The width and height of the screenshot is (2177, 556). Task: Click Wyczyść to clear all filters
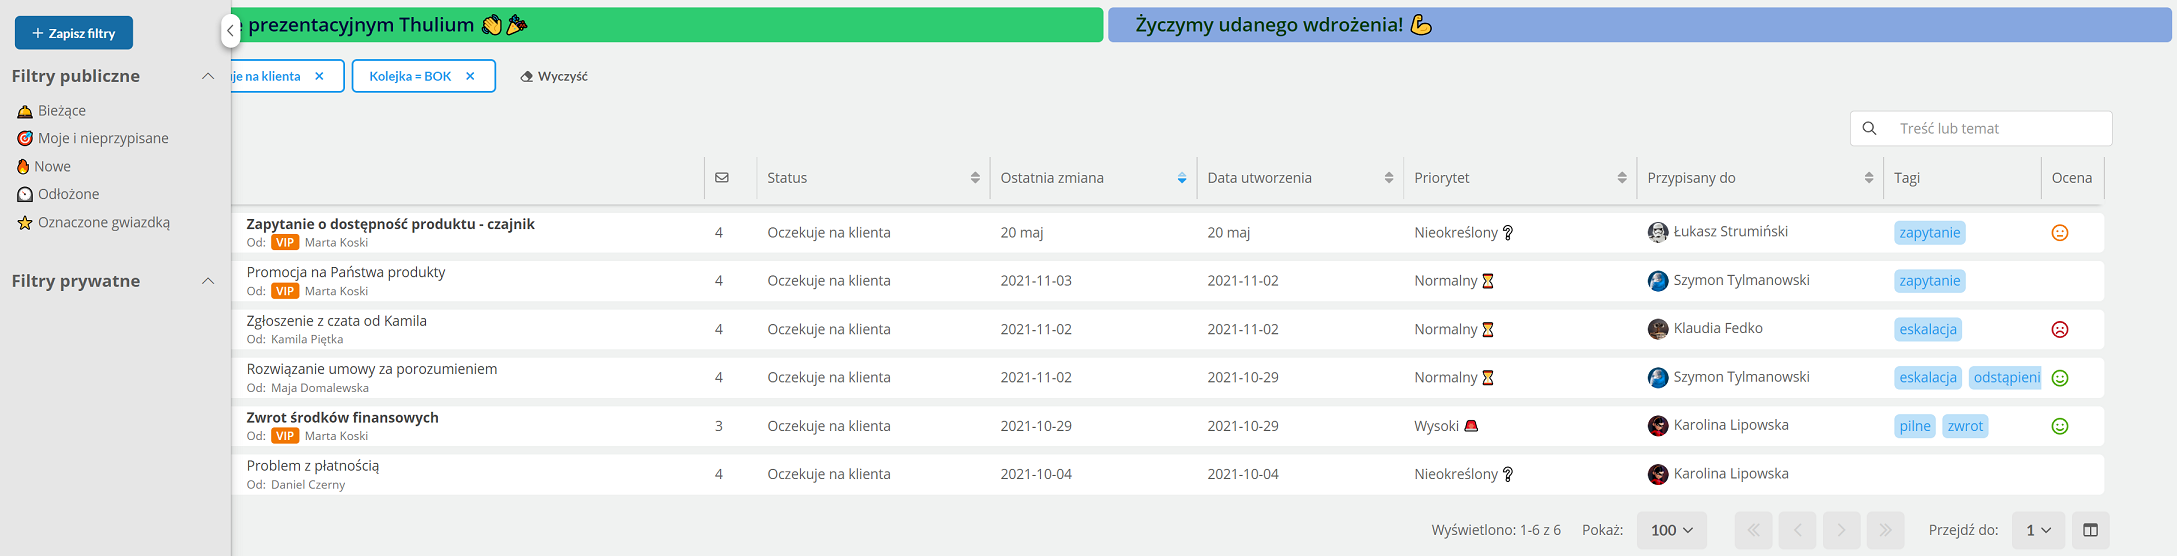coord(554,76)
